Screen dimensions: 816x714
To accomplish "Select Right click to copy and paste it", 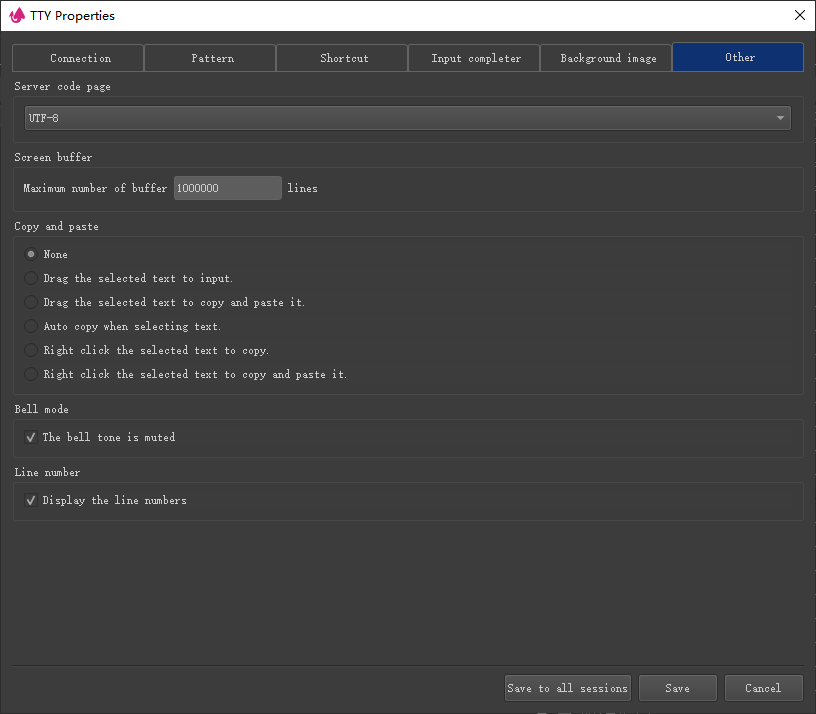I will [x=32, y=374].
